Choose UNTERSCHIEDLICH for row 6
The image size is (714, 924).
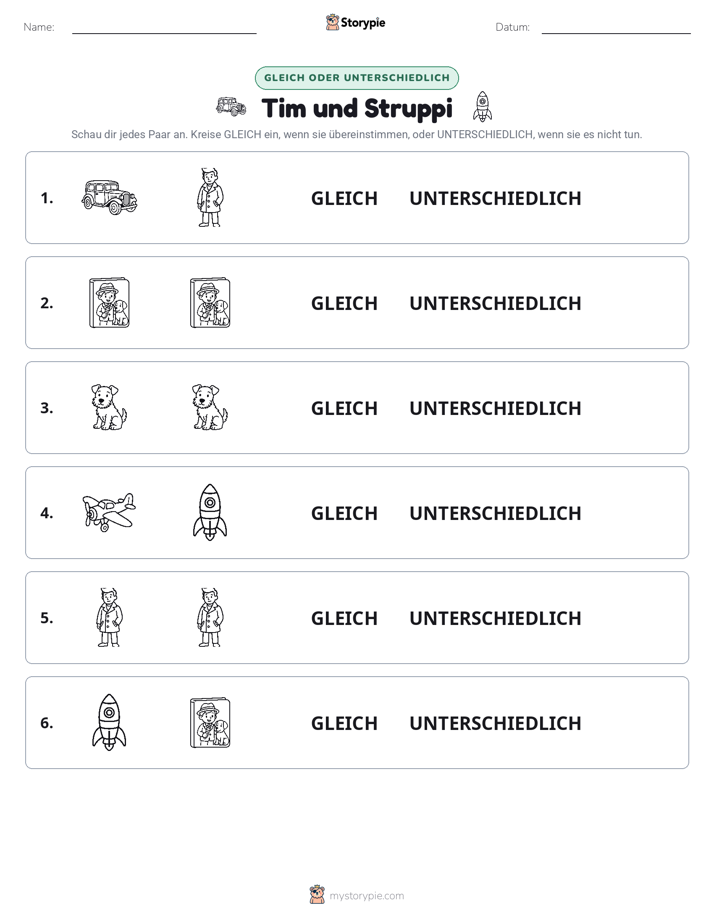(x=495, y=722)
